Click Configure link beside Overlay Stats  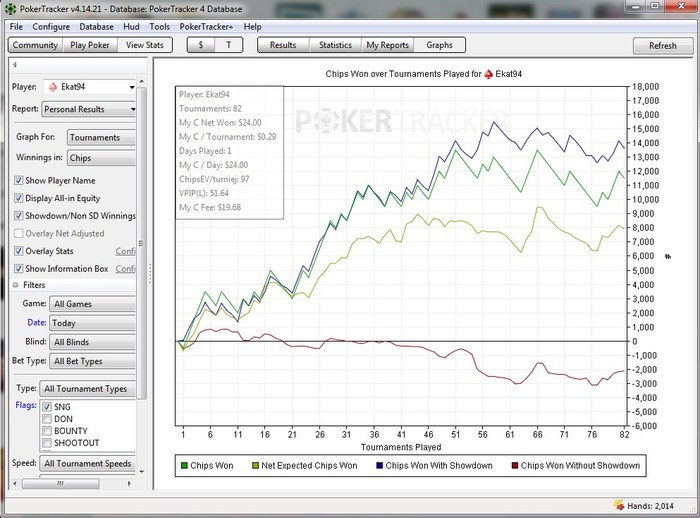pyautogui.click(x=125, y=251)
